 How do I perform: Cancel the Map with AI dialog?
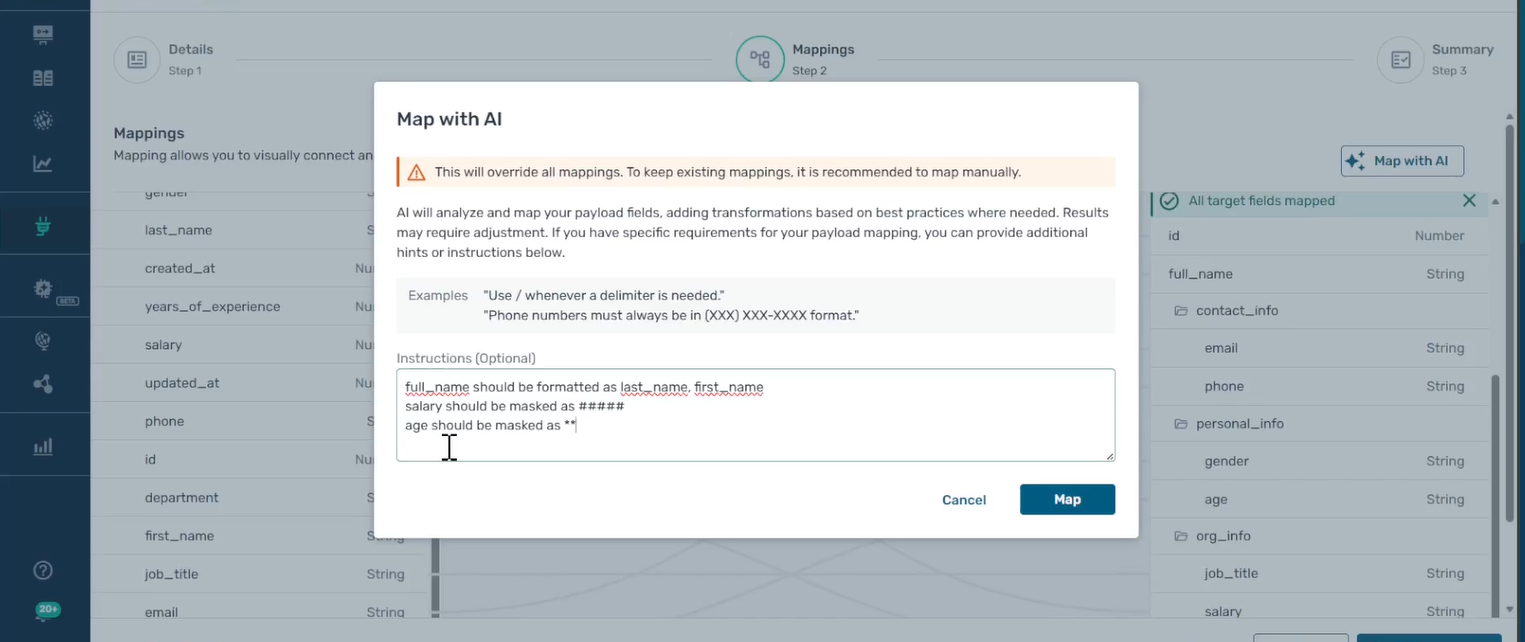point(964,500)
